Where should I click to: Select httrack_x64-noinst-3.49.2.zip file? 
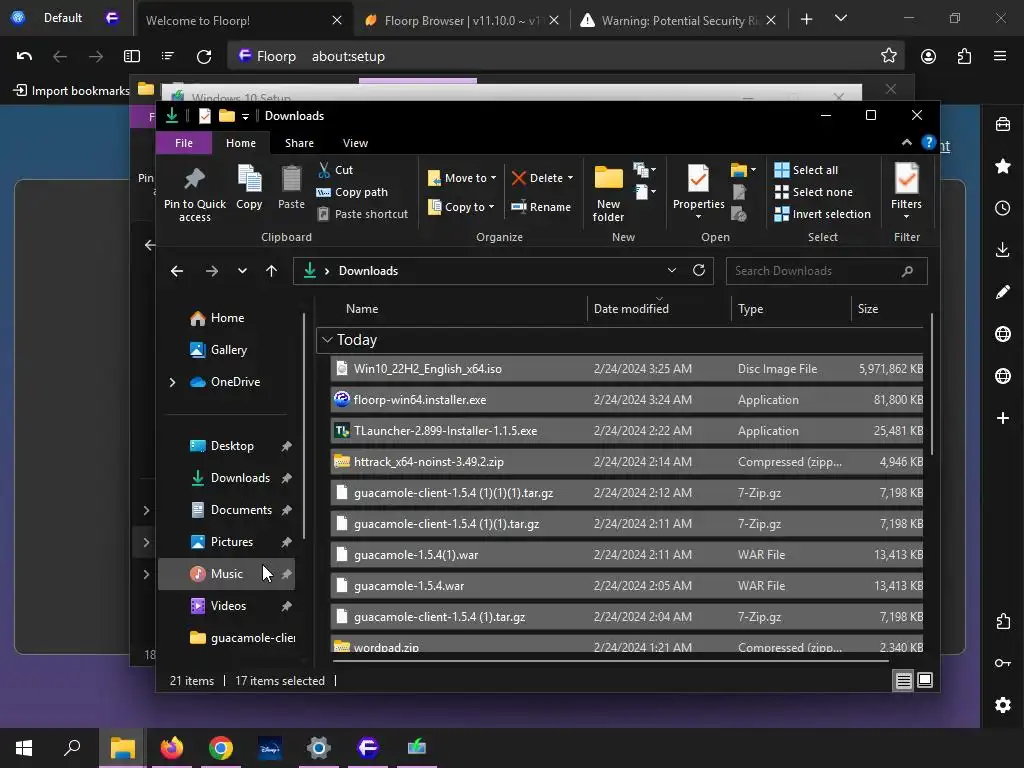(626, 462)
